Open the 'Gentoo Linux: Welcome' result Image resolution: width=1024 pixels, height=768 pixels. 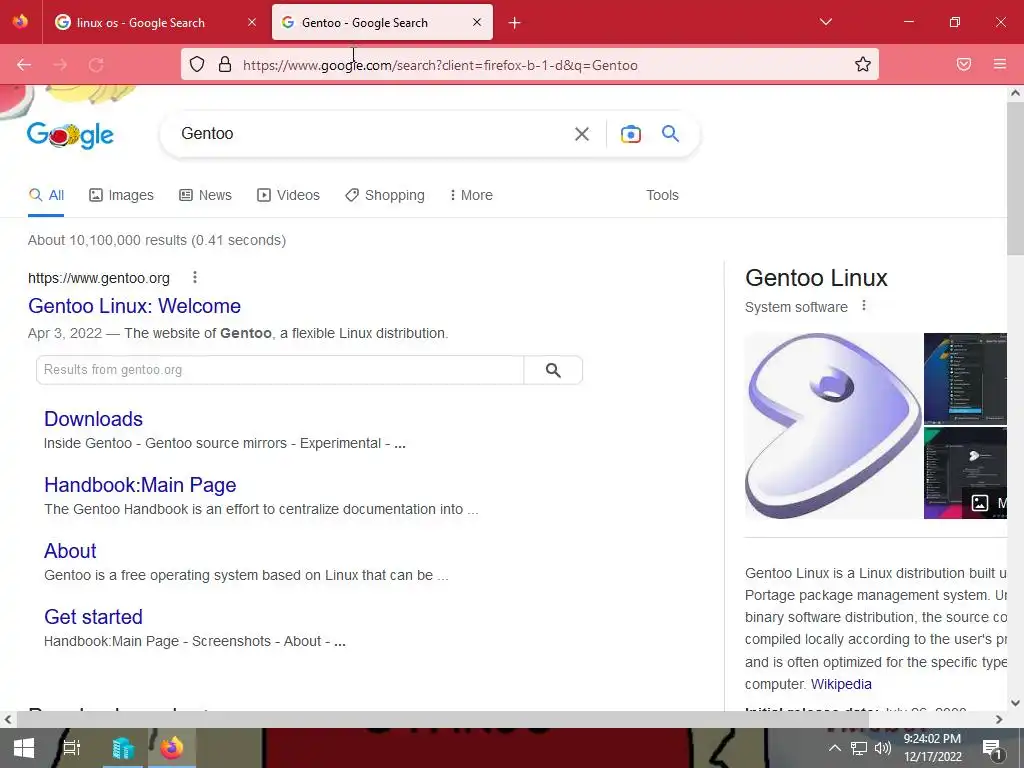tap(135, 306)
